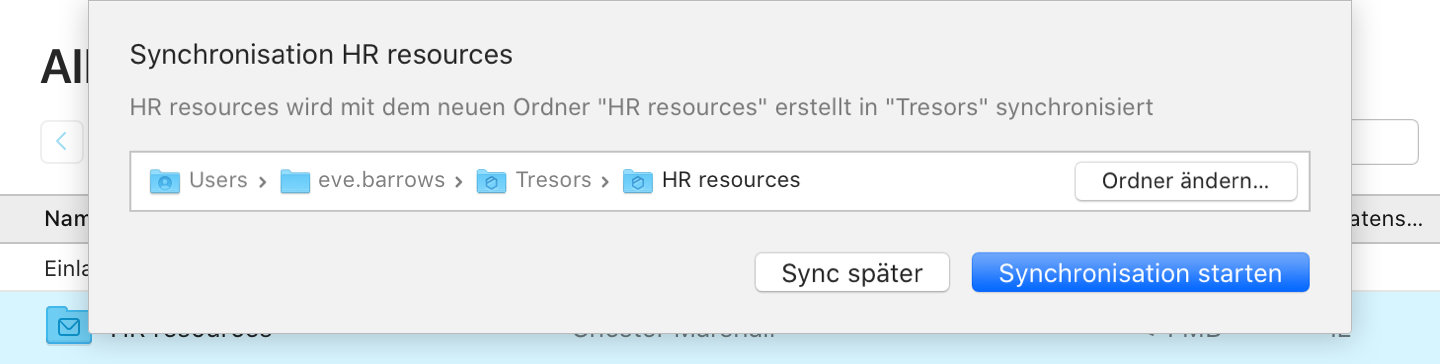Click the Tresors folder icon in path
This screenshot has width=1440, height=364.
coord(491,181)
